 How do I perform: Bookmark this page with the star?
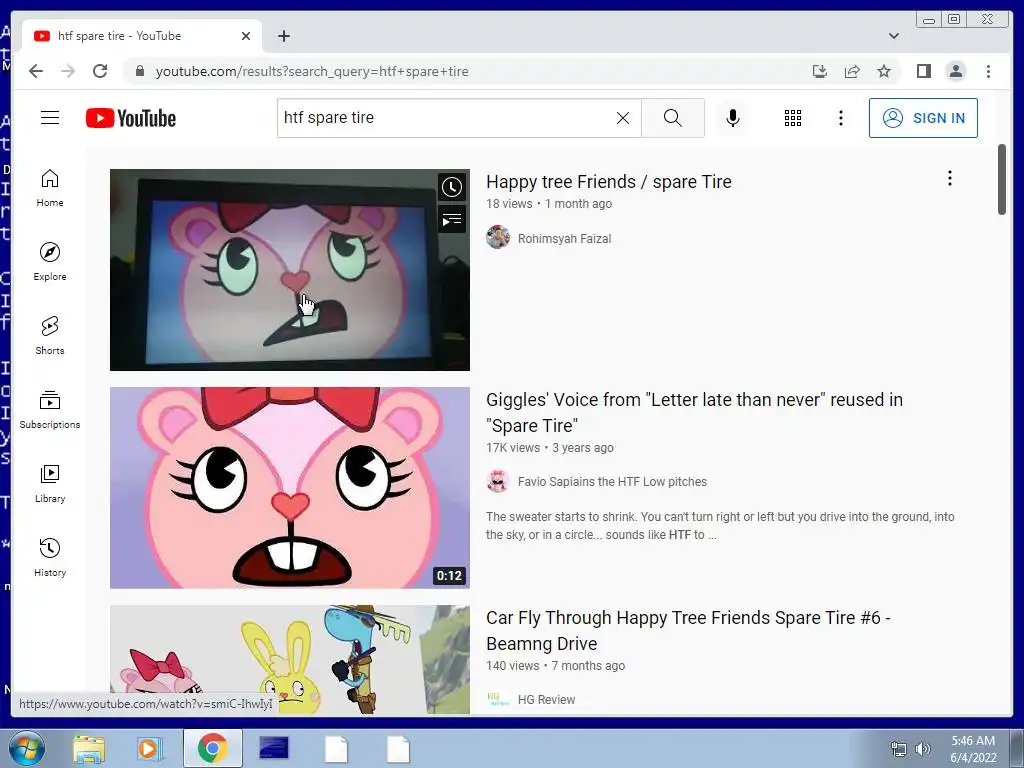tap(884, 71)
